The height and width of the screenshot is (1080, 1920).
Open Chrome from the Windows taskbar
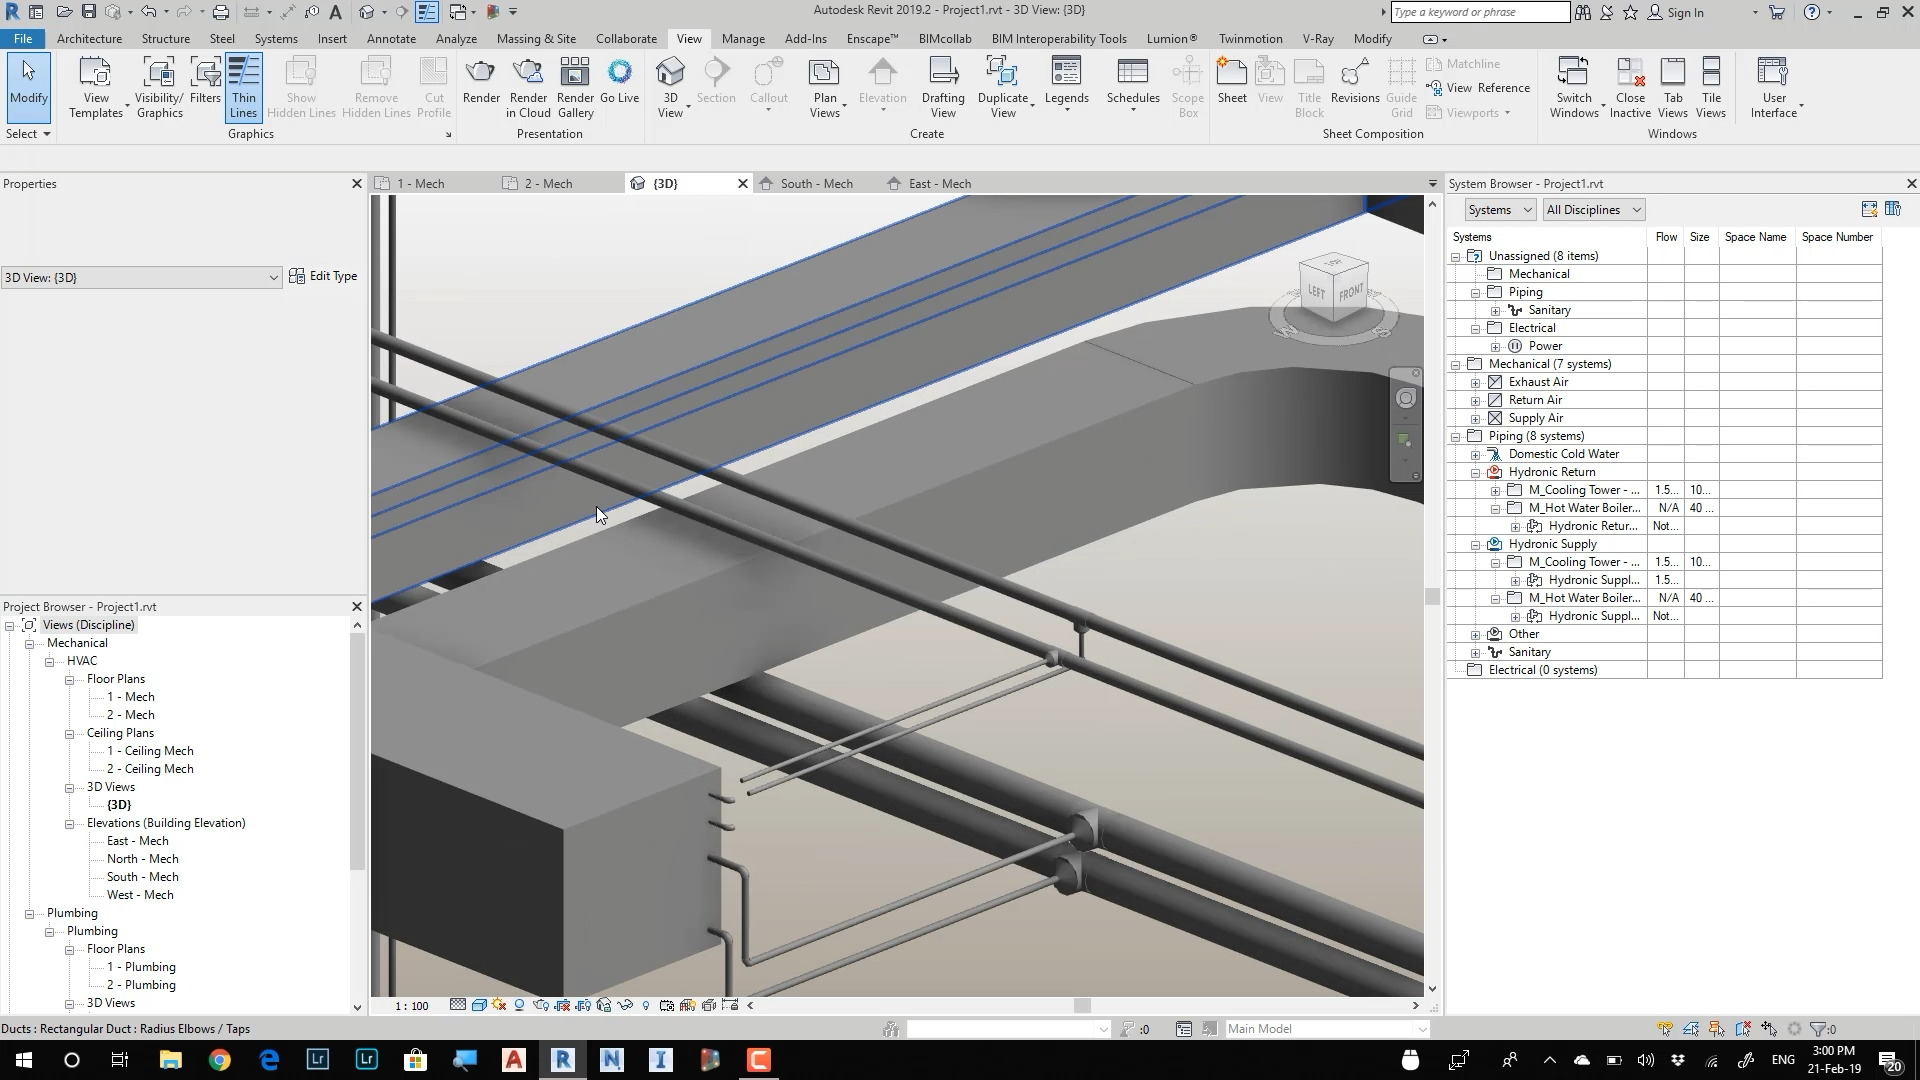219,1060
